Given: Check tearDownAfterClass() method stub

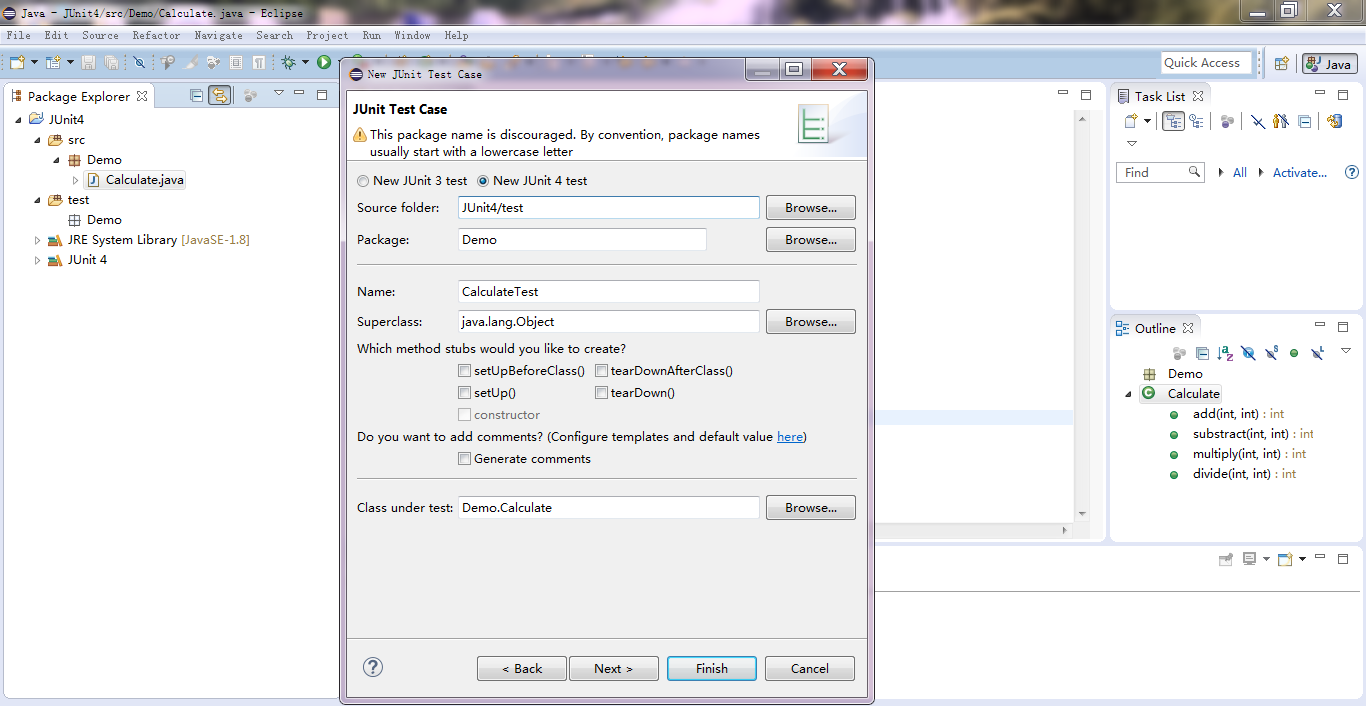Looking at the screenshot, I should pos(601,371).
